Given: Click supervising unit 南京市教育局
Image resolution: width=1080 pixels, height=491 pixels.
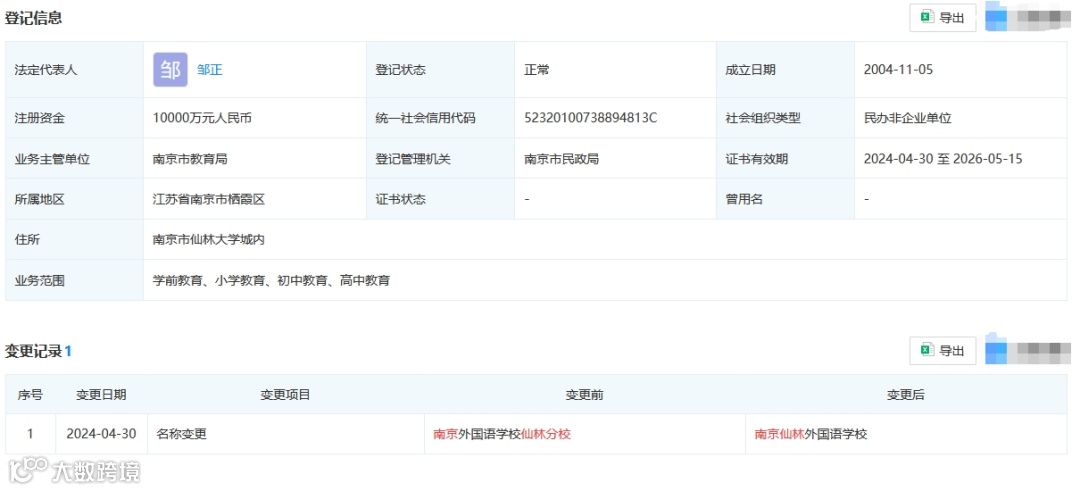Looking at the screenshot, I should point(189,159).
